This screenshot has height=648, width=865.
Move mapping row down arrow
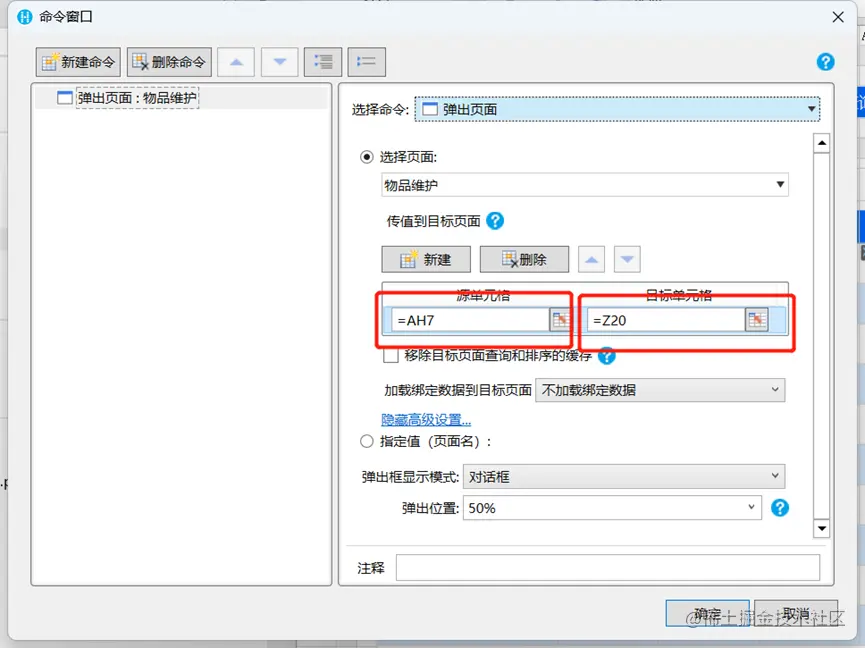tap(627, 259)
